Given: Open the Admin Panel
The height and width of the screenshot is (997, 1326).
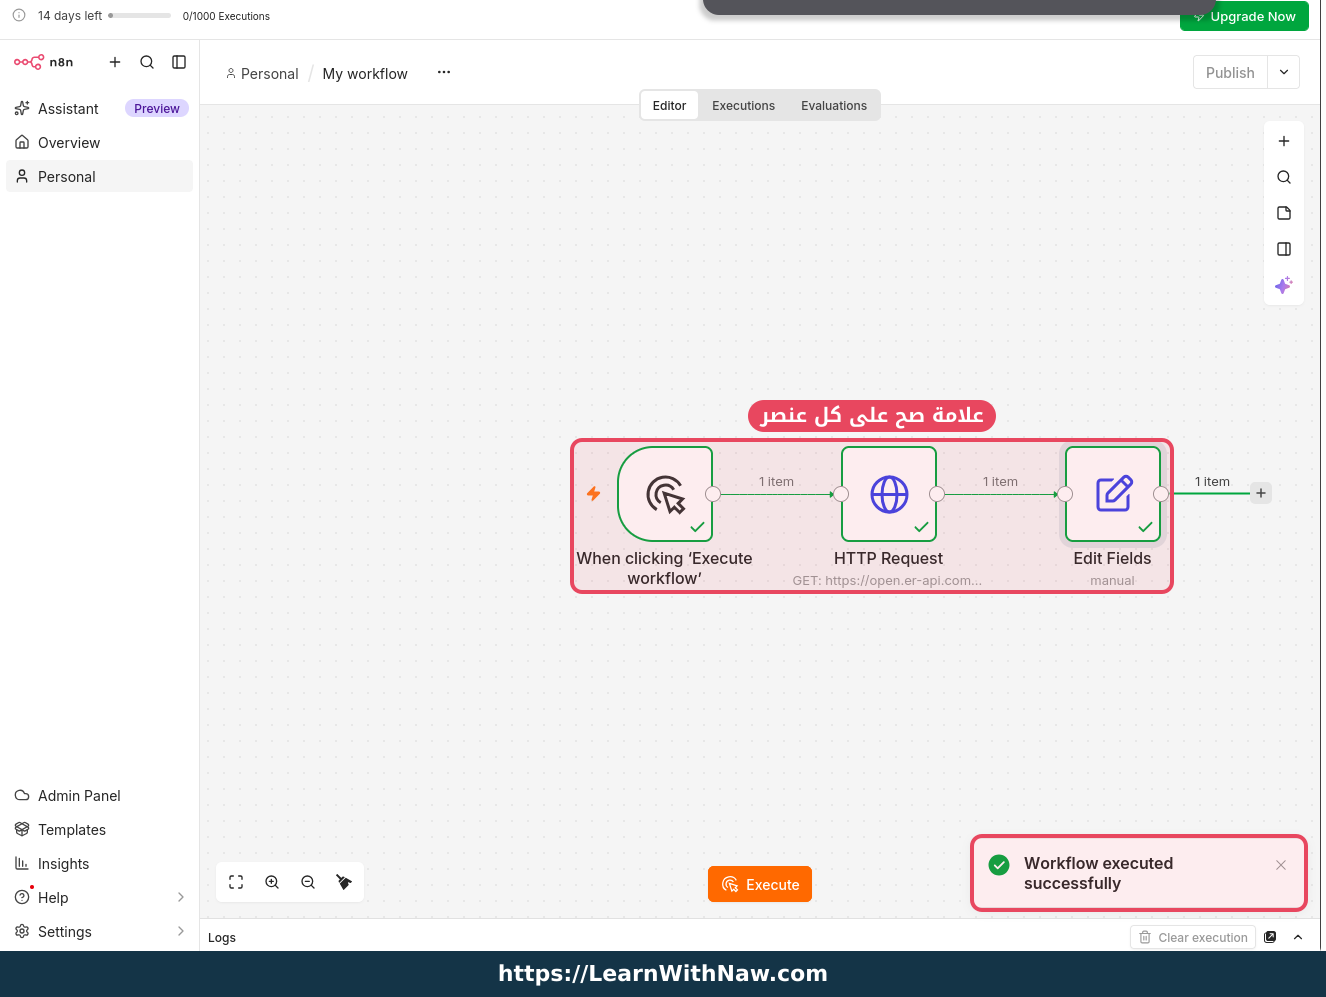Looking at the screenshot, I should pos(100,795).
